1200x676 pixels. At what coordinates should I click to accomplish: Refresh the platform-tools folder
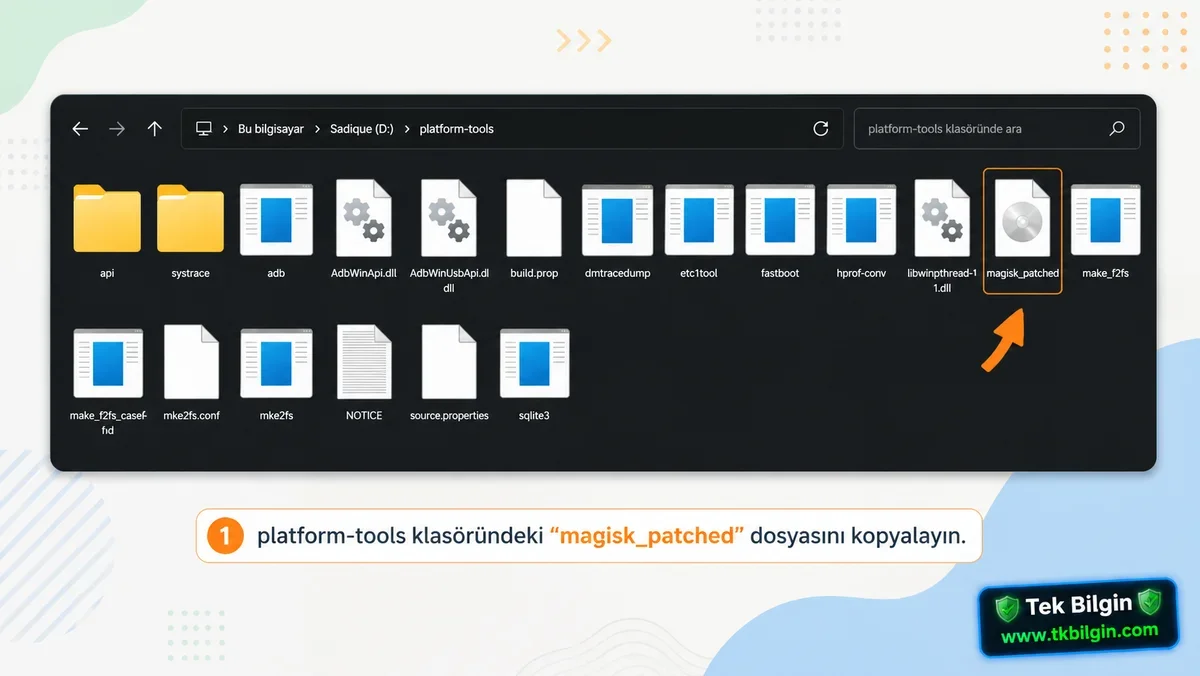coord(821,129)
